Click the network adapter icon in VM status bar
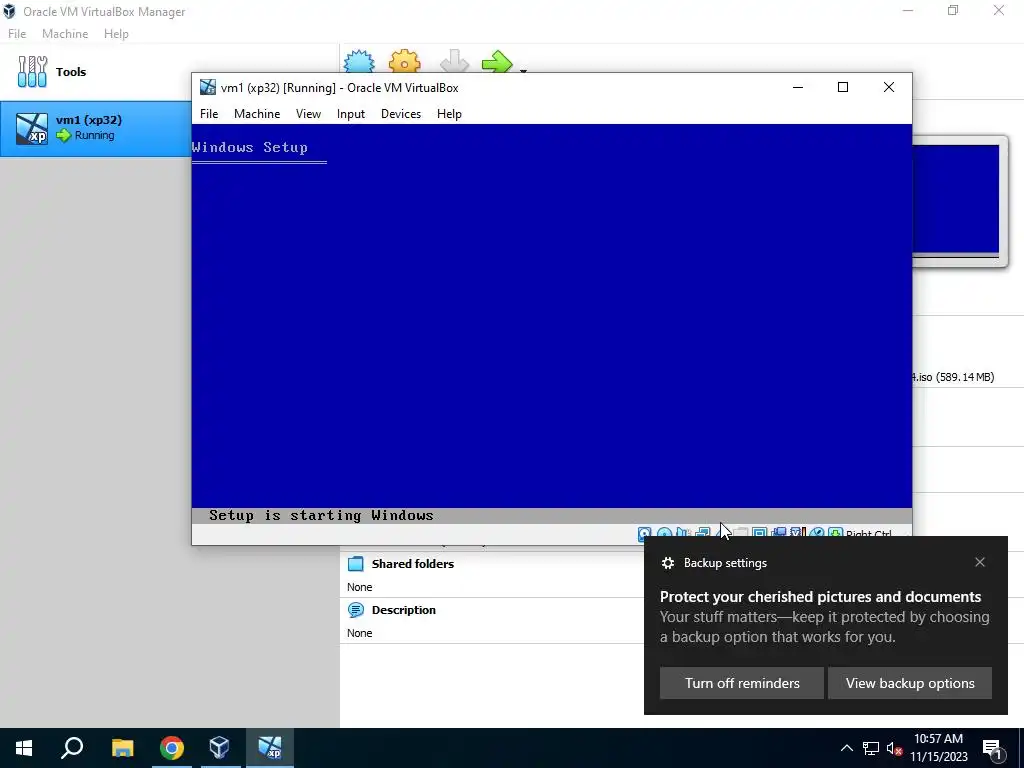1024x768 pixels. tap(703, 534)
